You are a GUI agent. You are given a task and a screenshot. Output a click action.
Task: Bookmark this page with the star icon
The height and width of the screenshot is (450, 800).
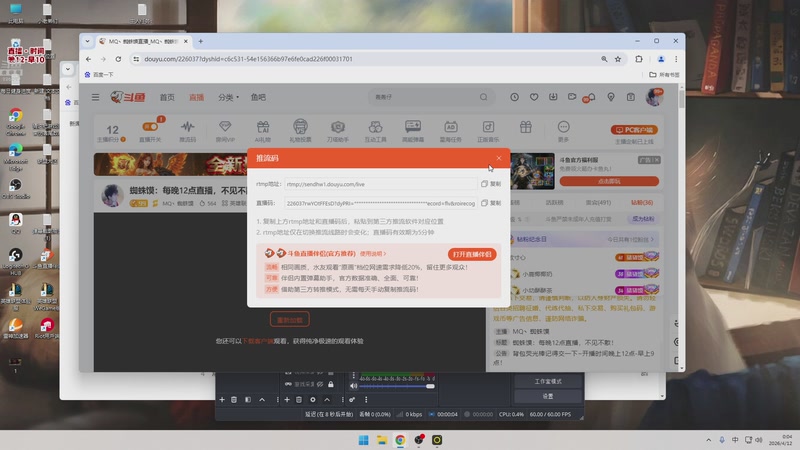click(618, 59)
